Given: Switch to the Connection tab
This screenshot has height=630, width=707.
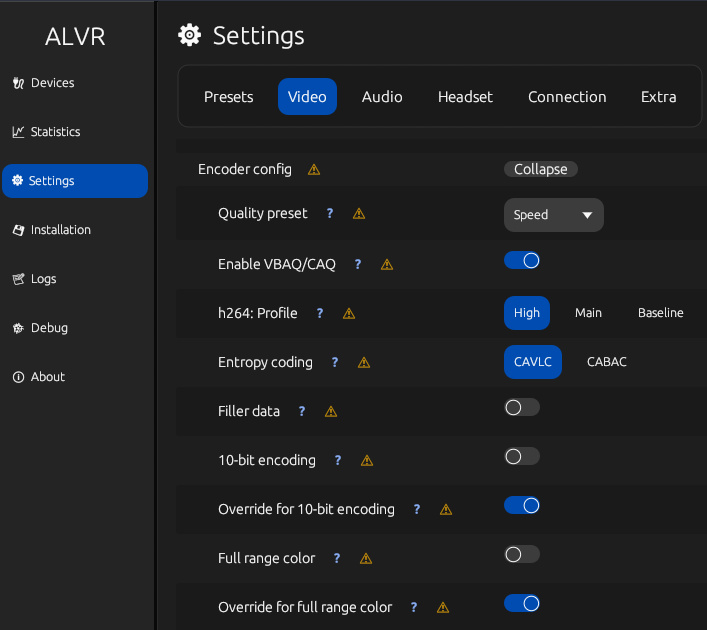Looking at the screenshot, I should [567, 97].
